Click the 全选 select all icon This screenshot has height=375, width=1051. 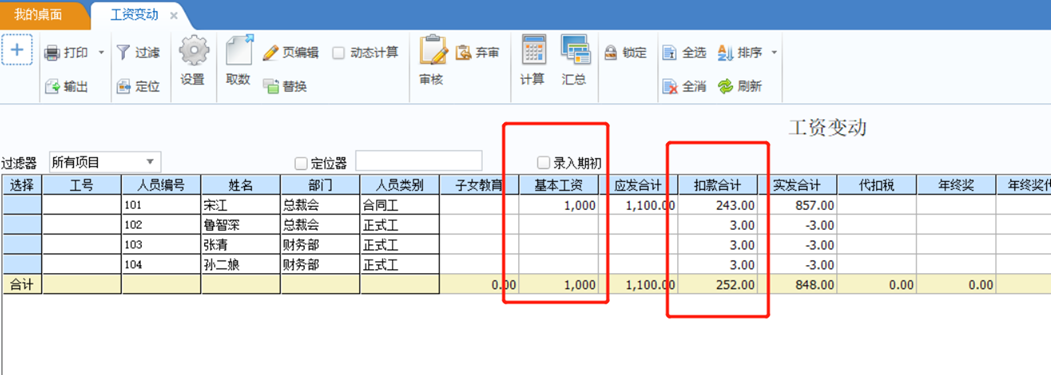click(x=670, y=52)
